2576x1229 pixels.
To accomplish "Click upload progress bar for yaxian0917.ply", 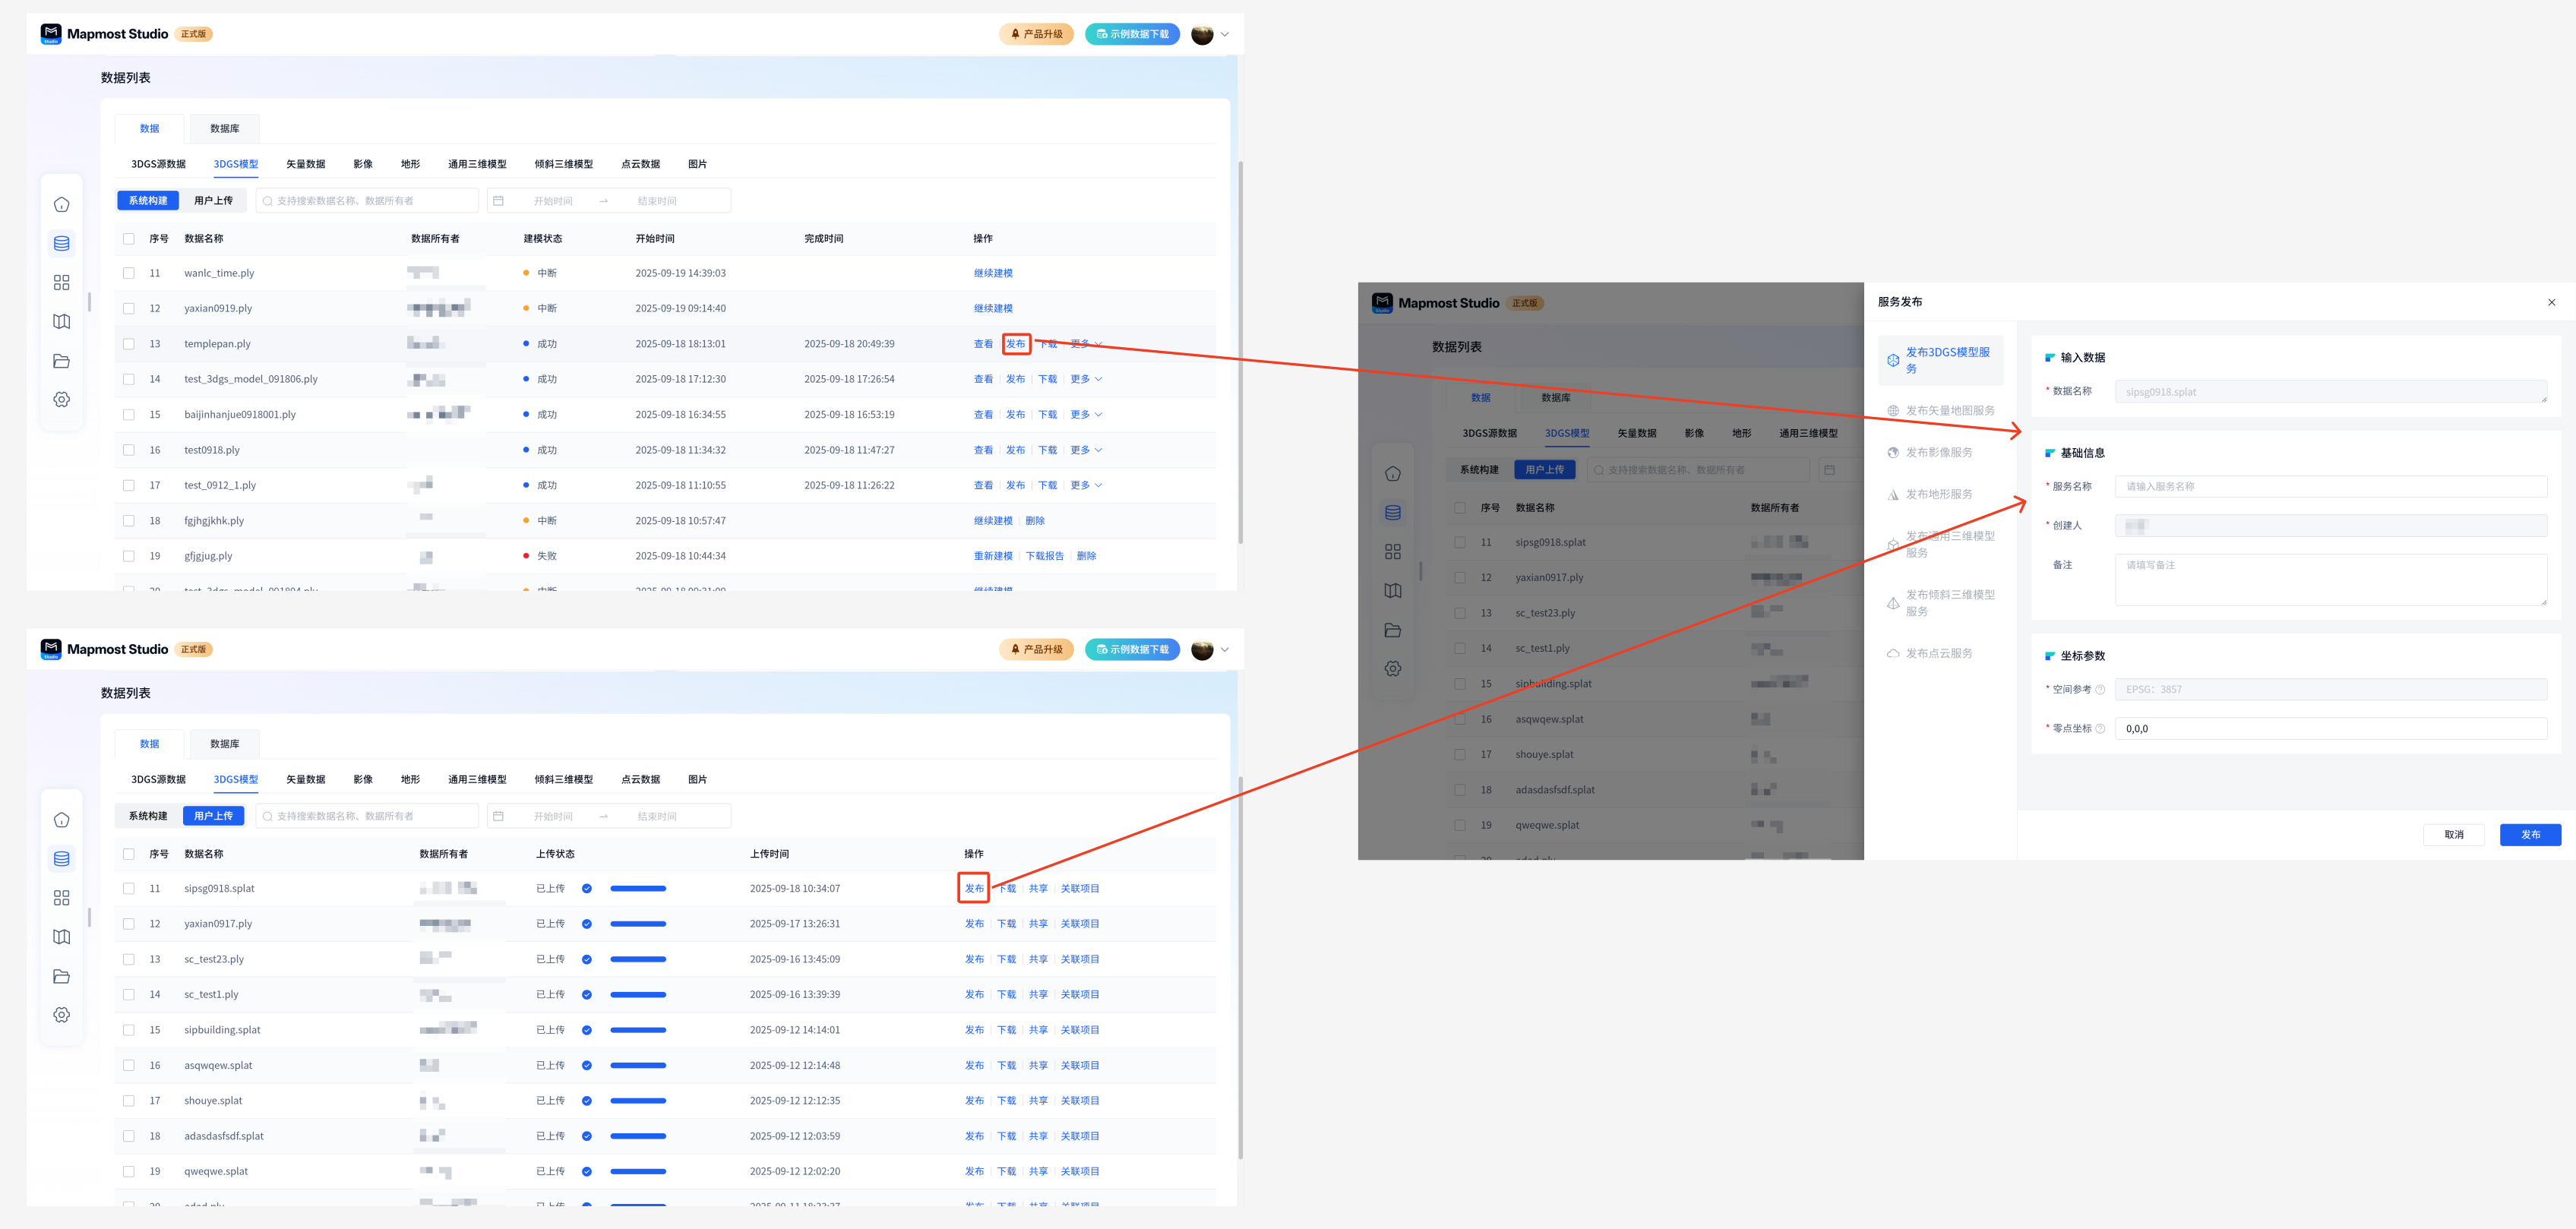I will coord(637,924).
